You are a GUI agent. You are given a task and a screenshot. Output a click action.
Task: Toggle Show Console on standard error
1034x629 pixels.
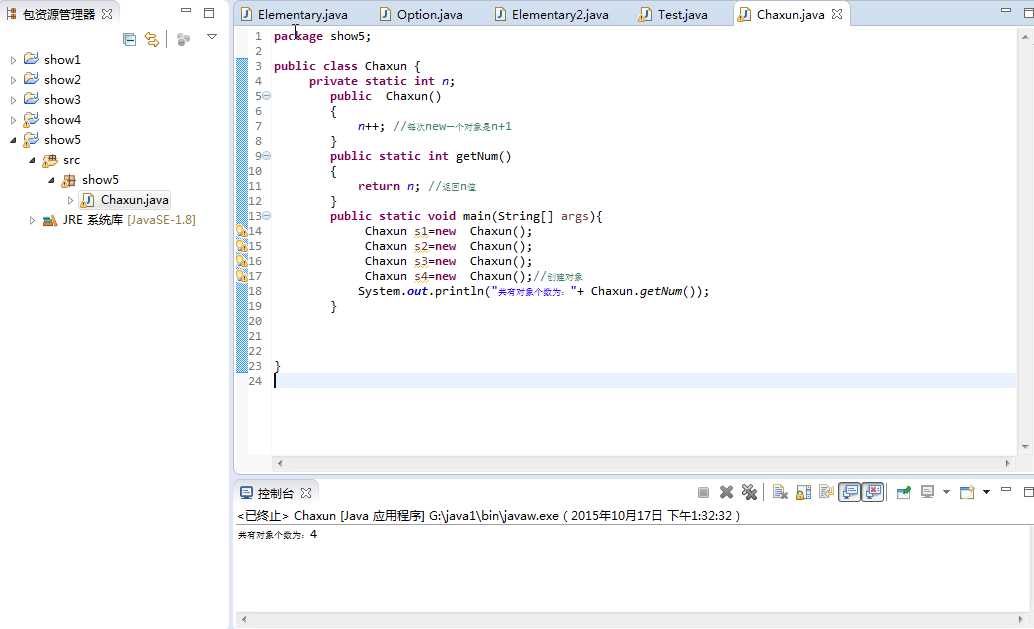[872, 493]
